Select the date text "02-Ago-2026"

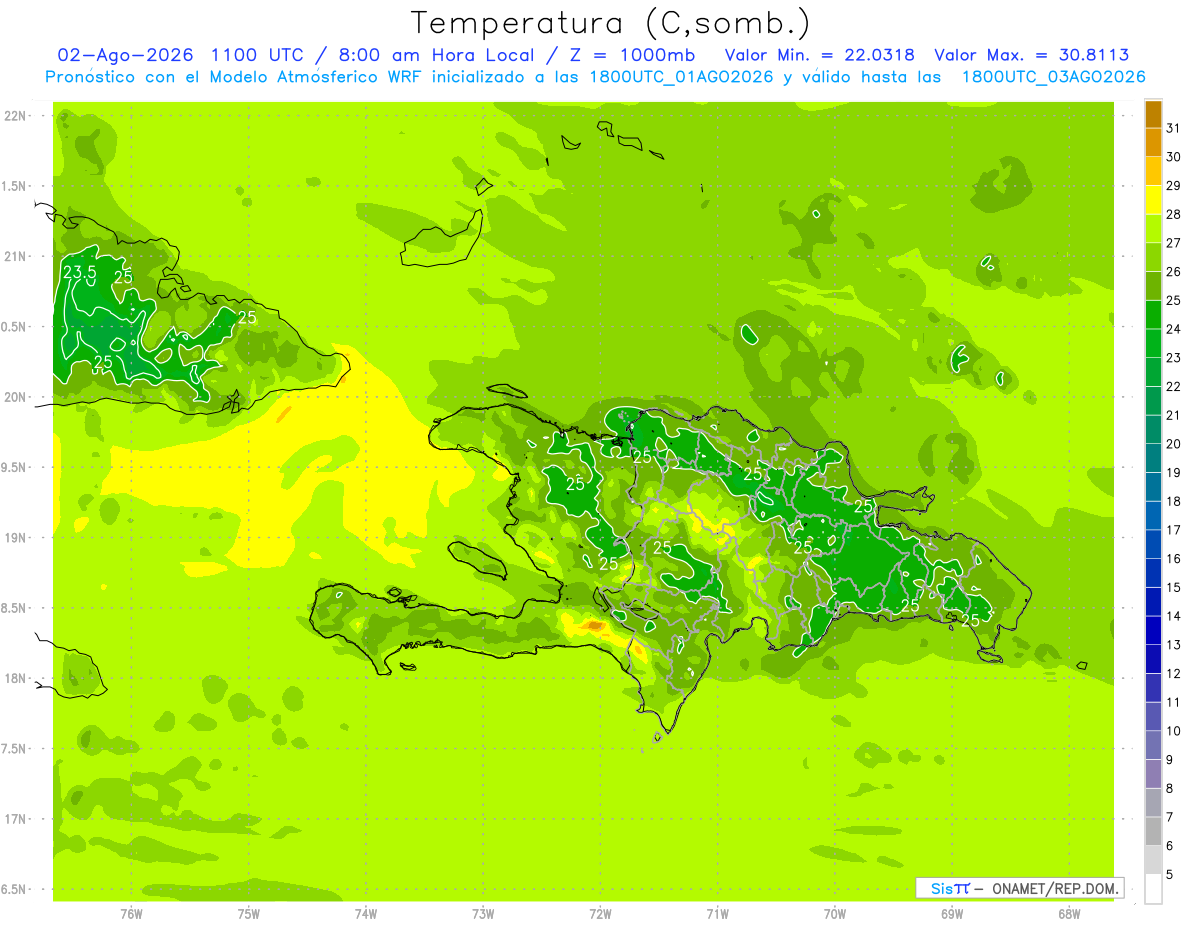pos(125,55)
